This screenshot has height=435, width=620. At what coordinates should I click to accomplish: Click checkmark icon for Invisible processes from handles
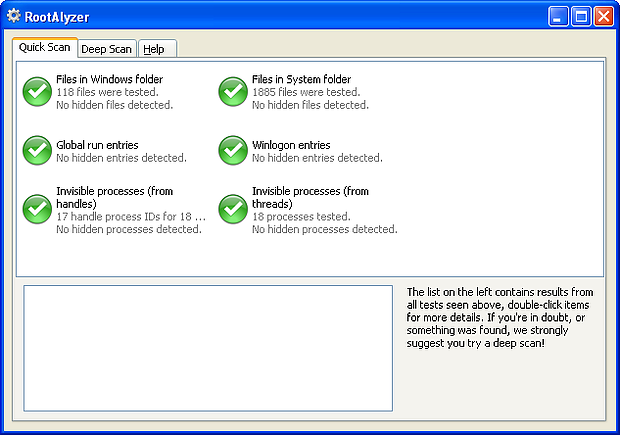[x=37, y=209]
